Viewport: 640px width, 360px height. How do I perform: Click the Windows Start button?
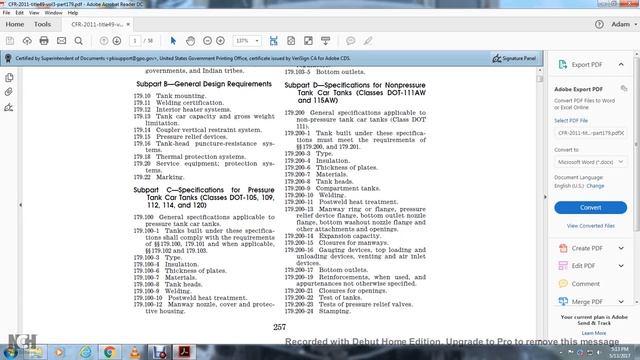(11, 352)
